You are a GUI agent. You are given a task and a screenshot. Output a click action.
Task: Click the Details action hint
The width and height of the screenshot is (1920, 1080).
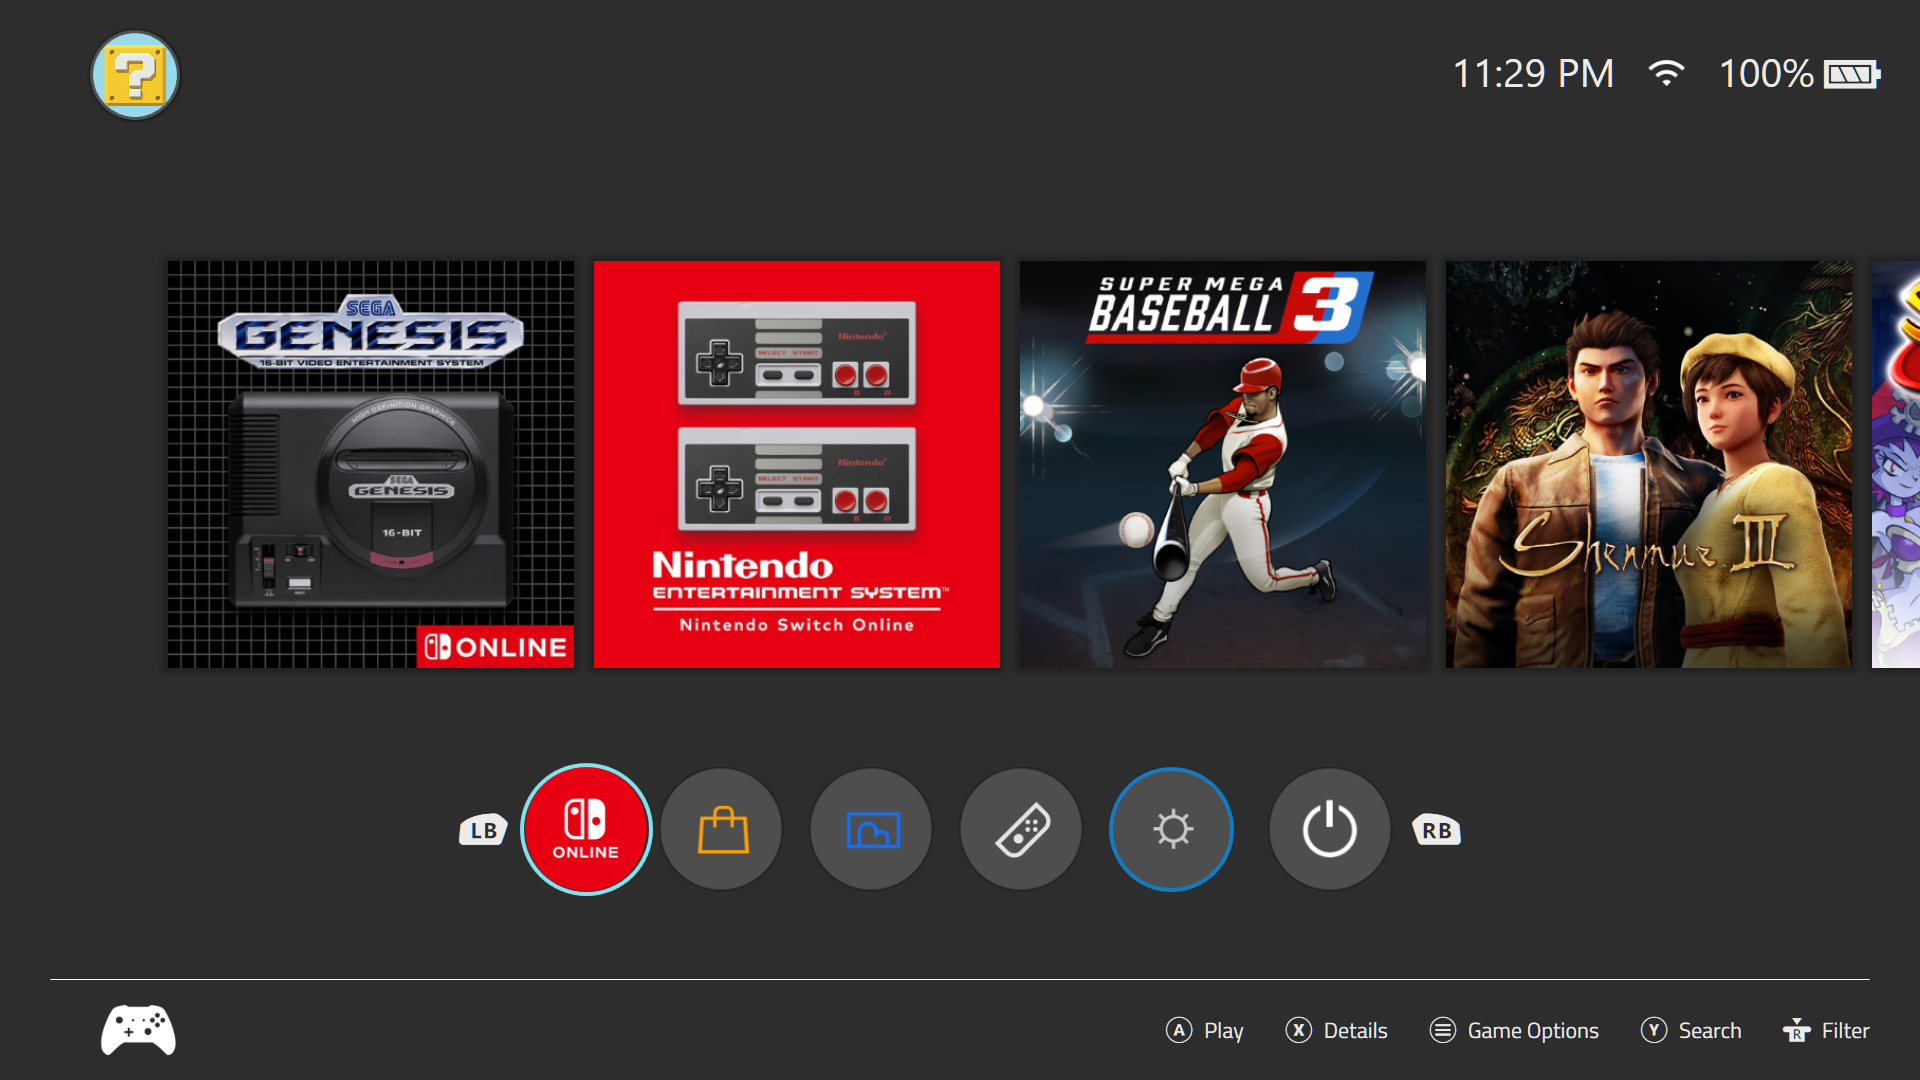[1337, 1030]
